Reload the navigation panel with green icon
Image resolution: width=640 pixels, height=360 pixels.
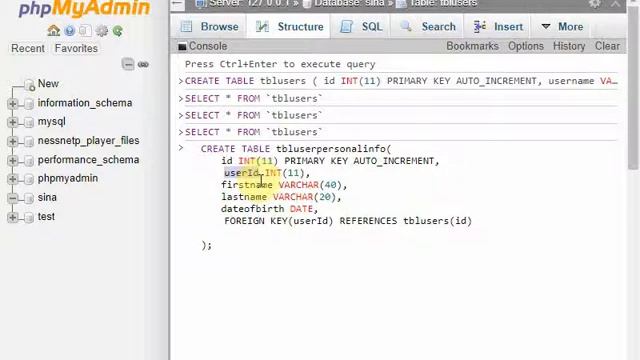tap(118, 31)
